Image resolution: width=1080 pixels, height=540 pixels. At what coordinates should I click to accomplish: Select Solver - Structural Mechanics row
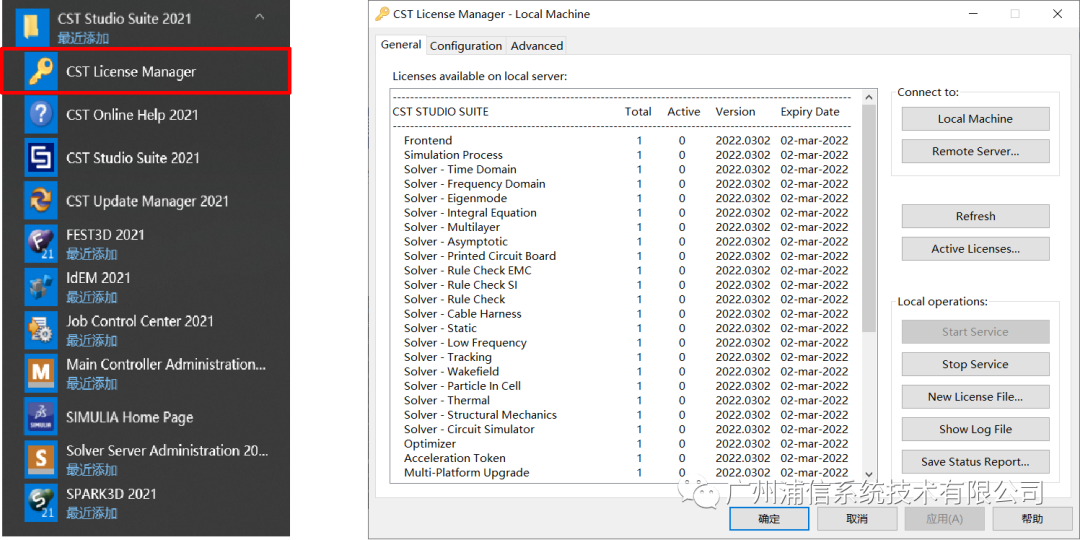[x=625, y=415]
